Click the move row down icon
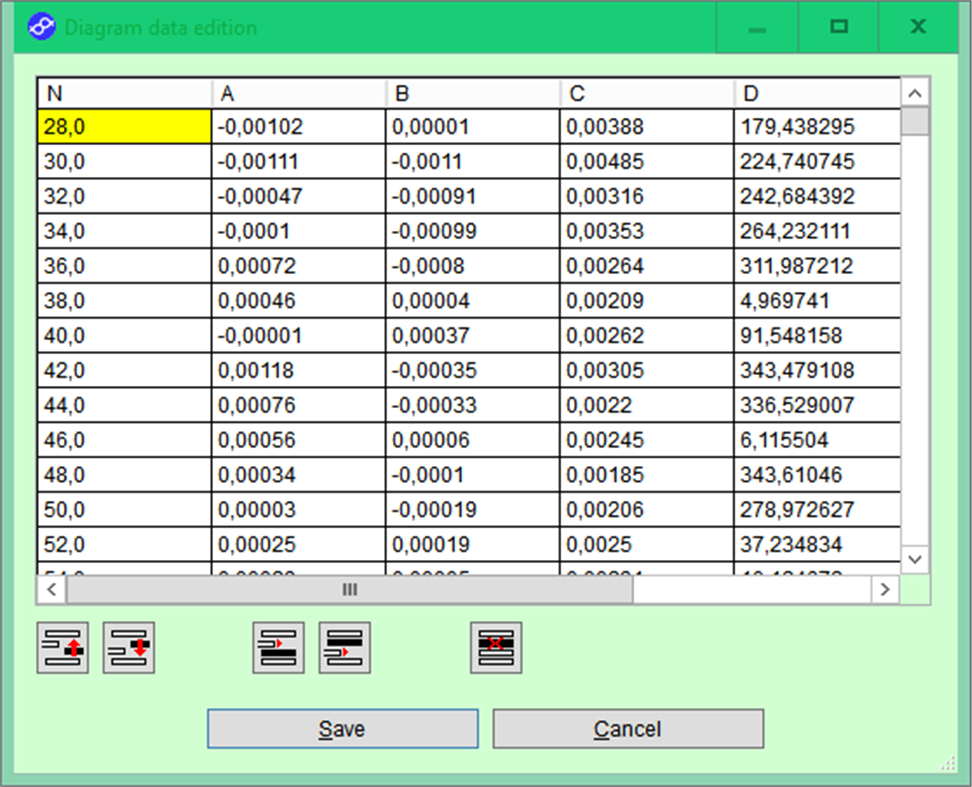Viewport: 972px width, 787px height. (129, 647)
